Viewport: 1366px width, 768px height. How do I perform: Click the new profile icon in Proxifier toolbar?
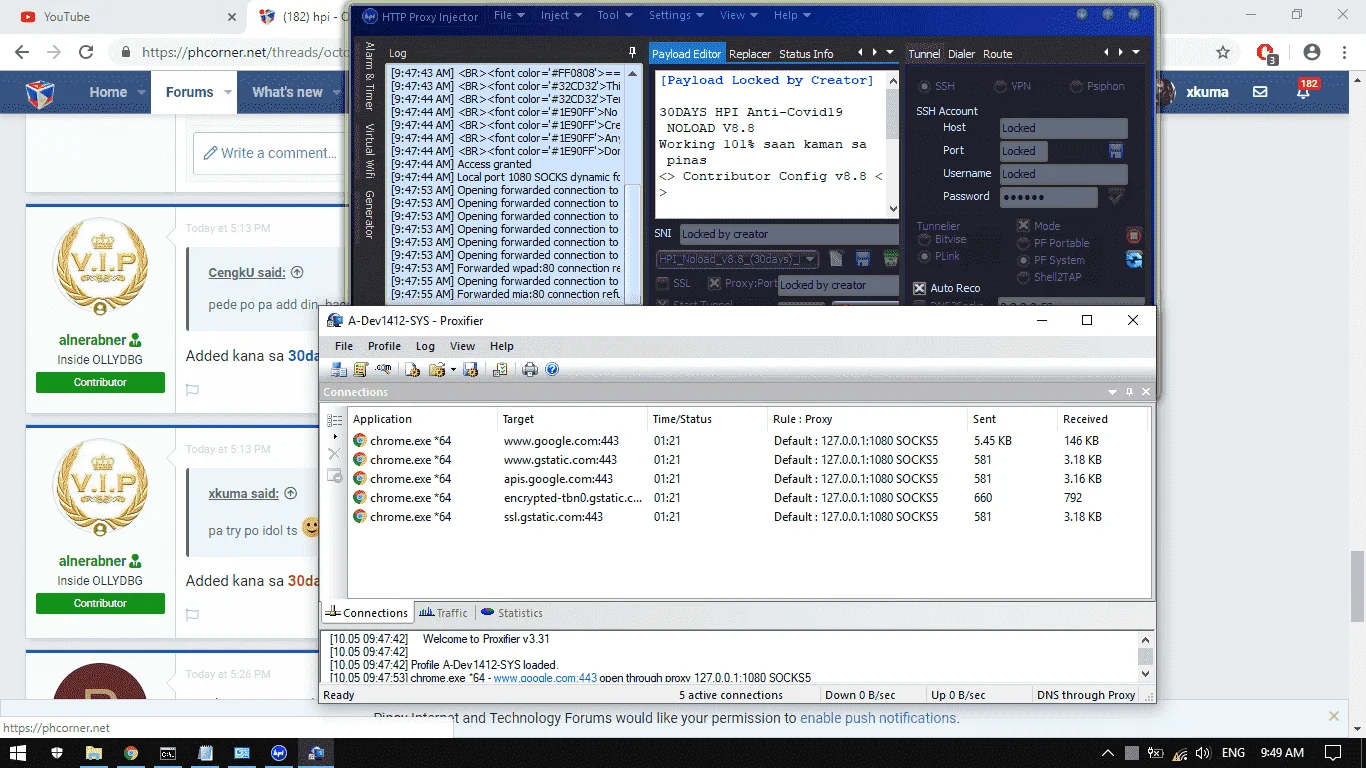pyautogui.click(x=412, y=369)
